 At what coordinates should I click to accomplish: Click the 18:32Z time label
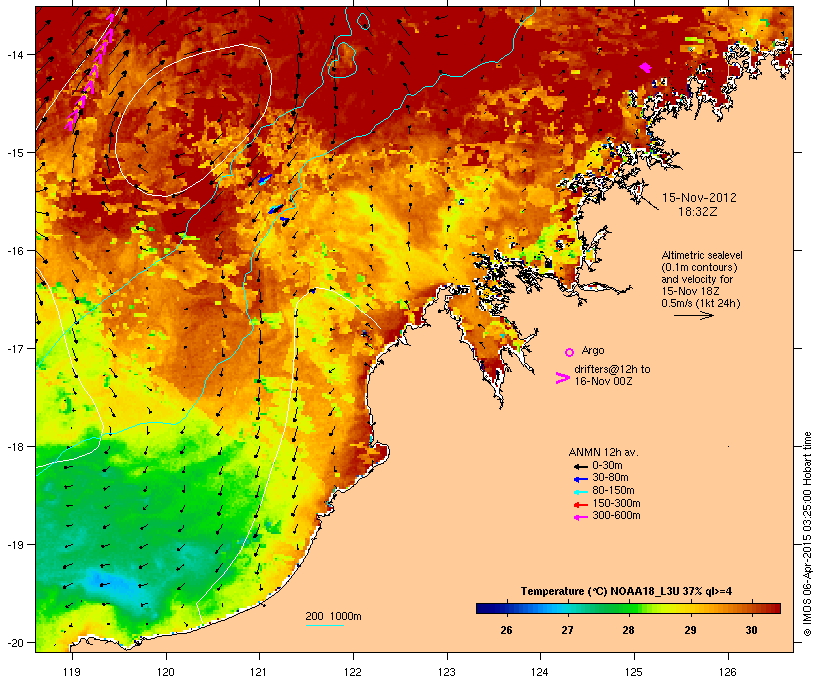point(698,212)
